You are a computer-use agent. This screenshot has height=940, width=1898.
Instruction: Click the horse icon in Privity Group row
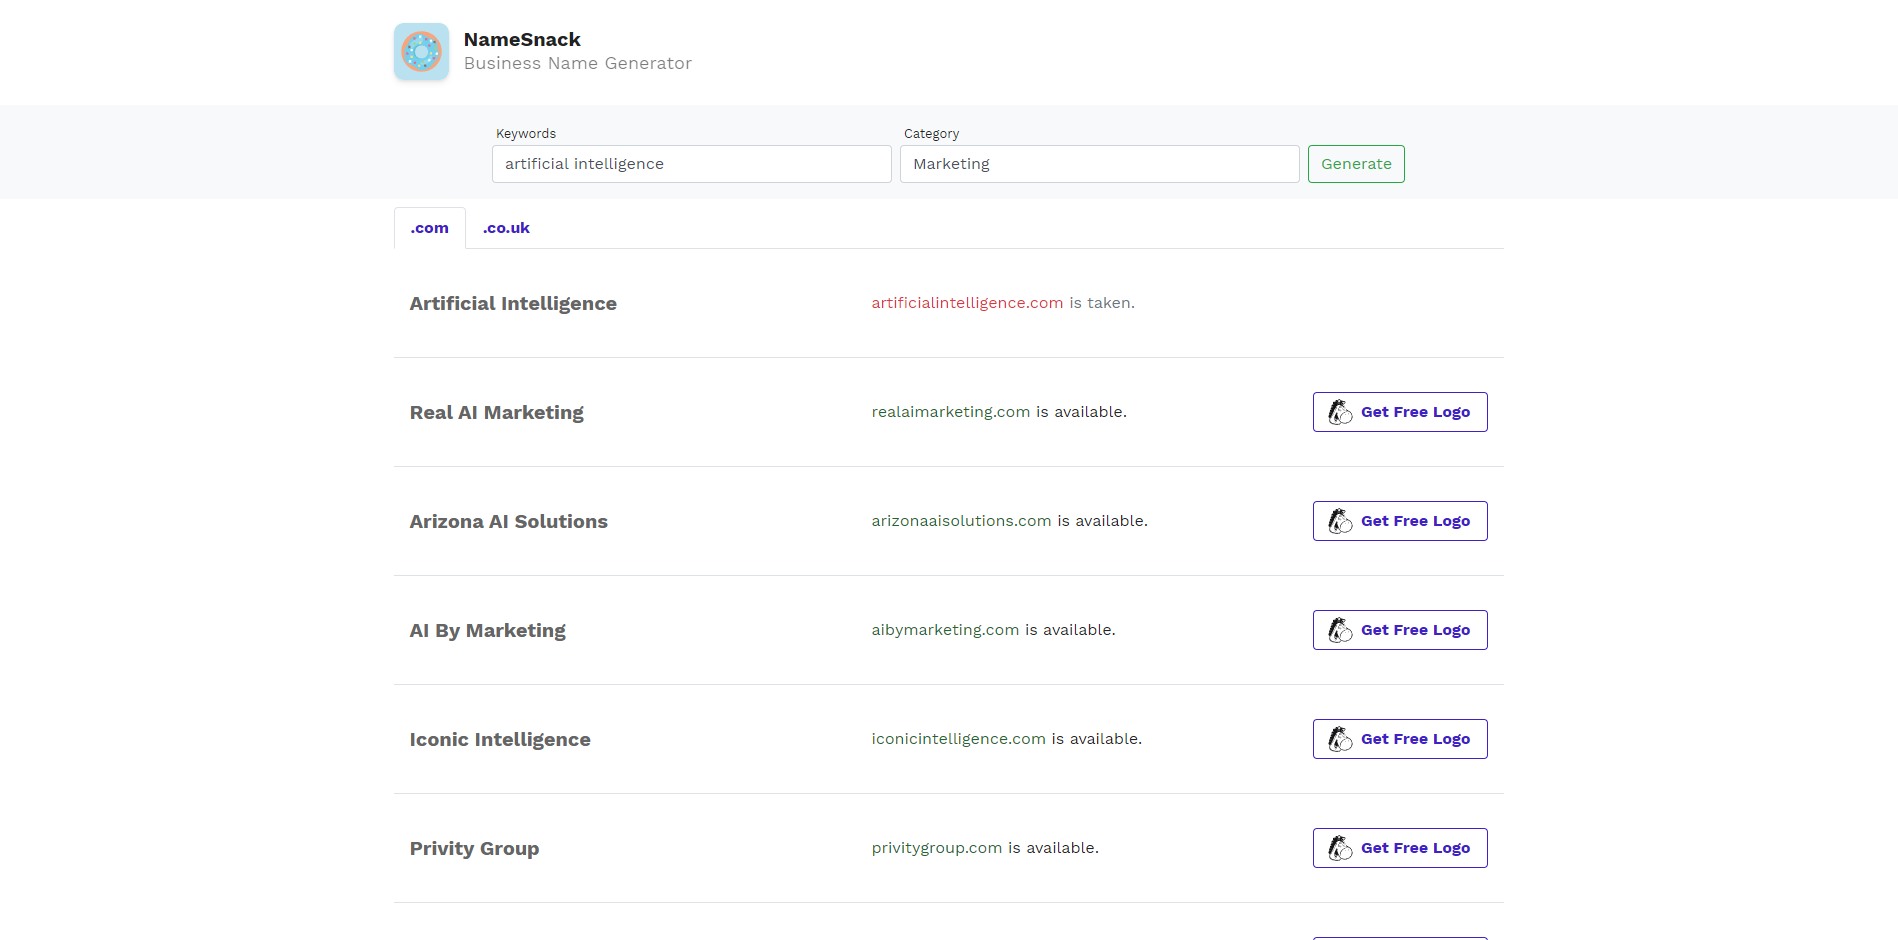coord(1340,848)
